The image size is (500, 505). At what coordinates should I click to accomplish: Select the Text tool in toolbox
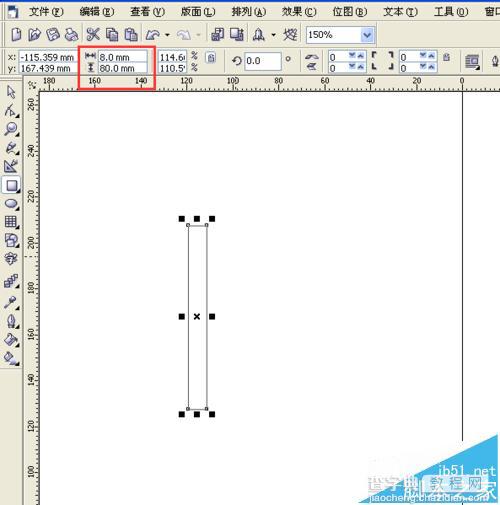coord(11,258)
